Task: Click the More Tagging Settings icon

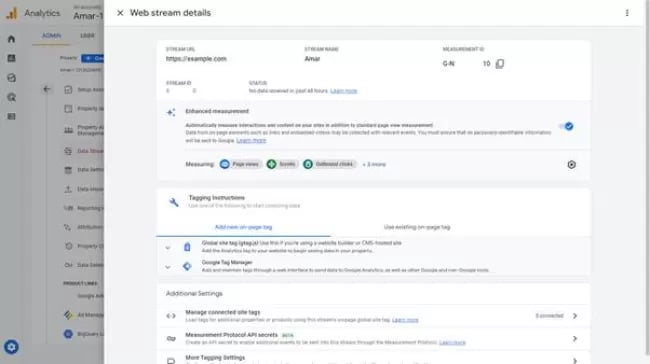Action: point(171,361)
